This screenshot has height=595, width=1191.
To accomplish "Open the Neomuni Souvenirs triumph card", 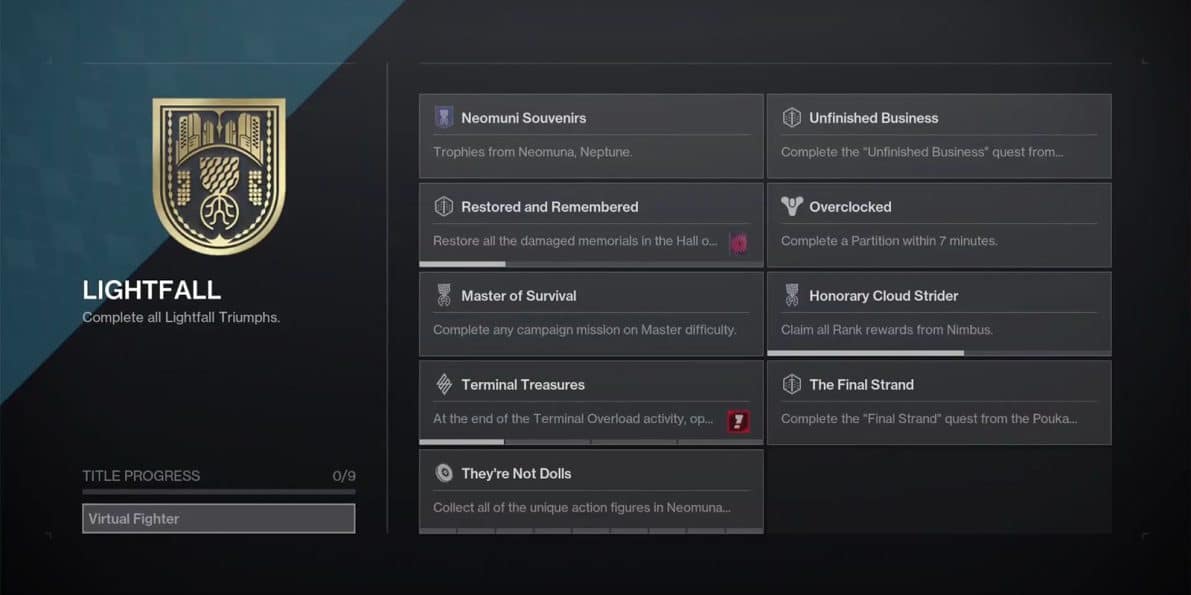I will (591, 136).
